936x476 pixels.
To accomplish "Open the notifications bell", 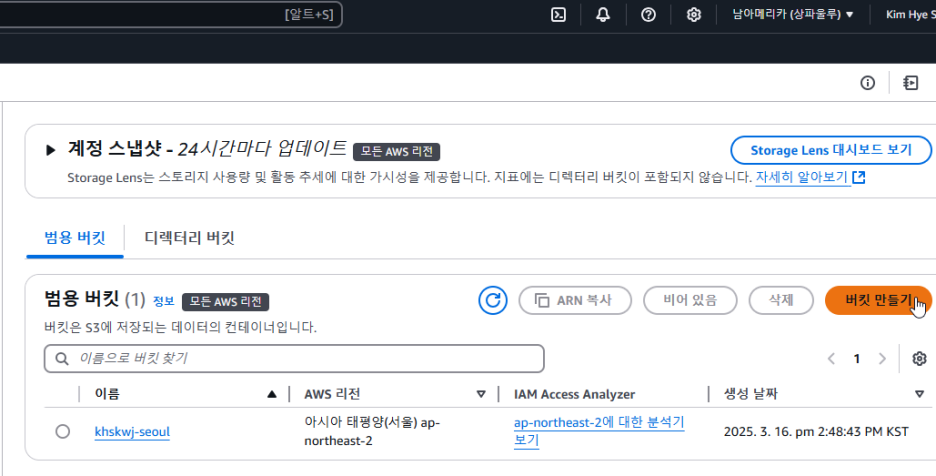I will (603, 14).
